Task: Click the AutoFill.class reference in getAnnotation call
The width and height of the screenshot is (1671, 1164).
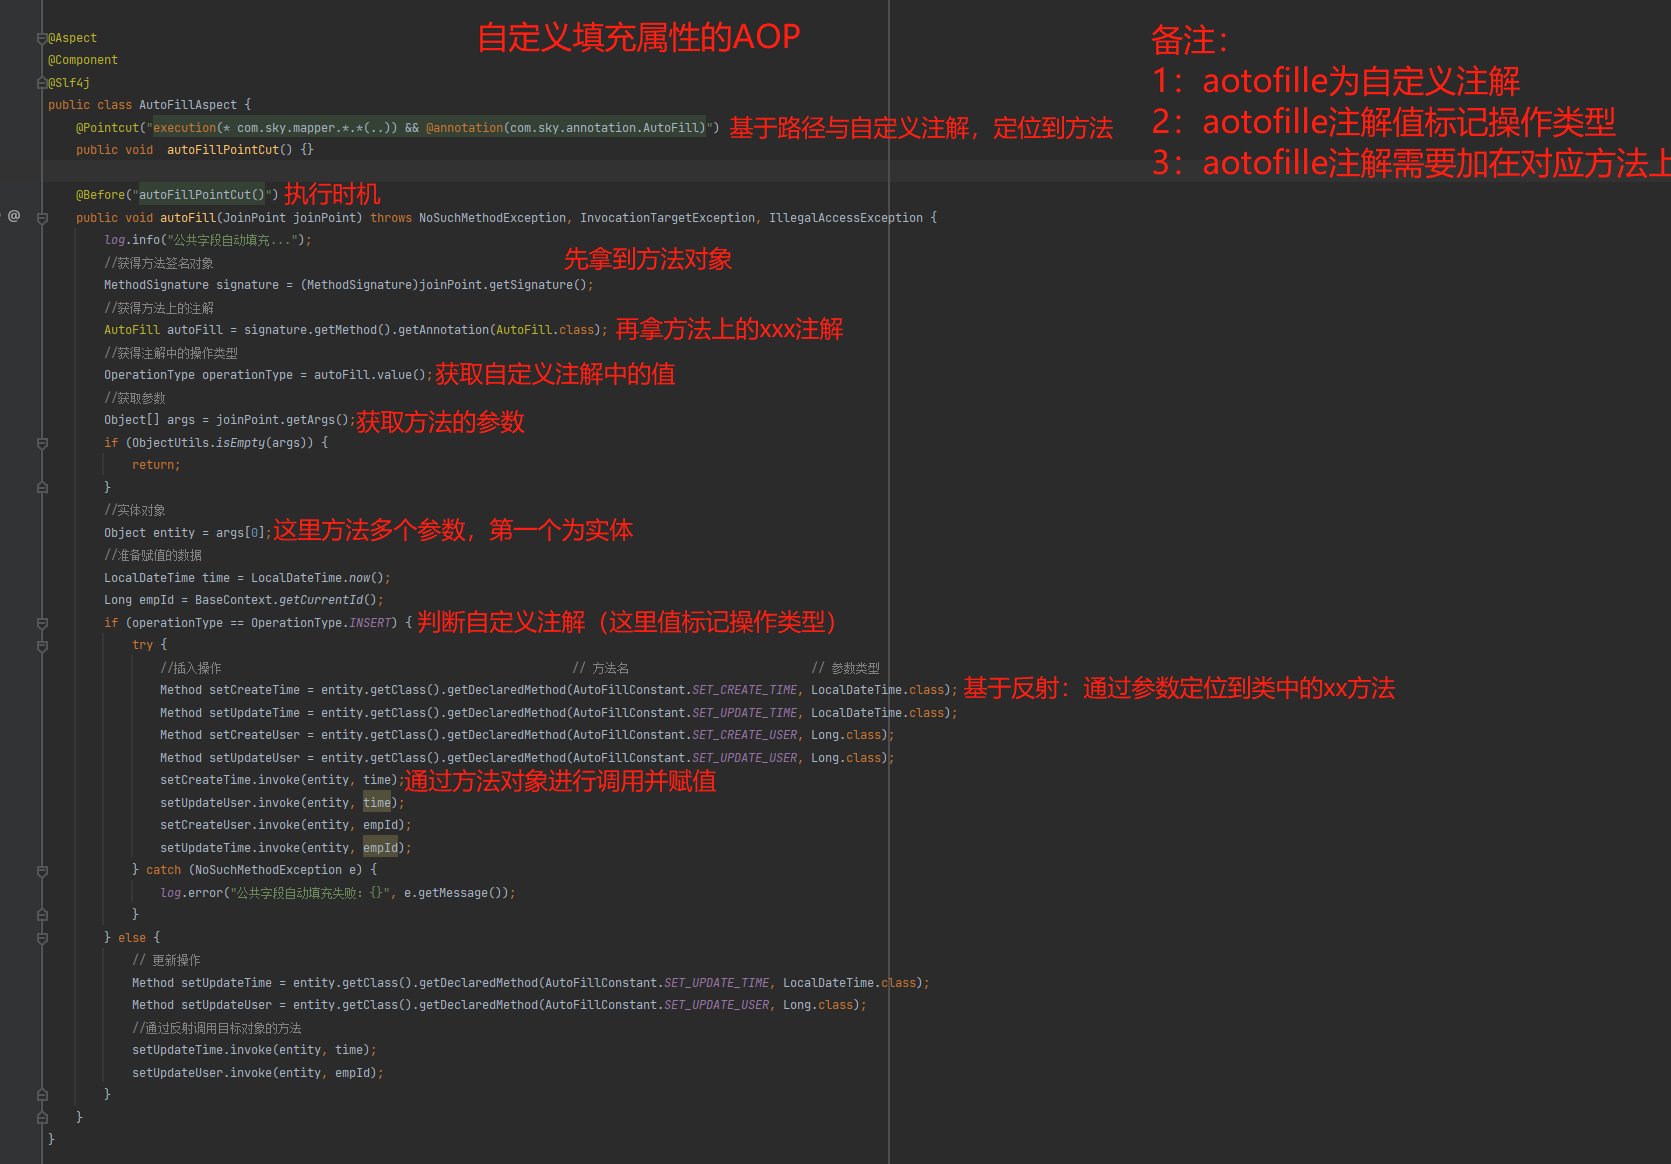Action: coord(546,329)
